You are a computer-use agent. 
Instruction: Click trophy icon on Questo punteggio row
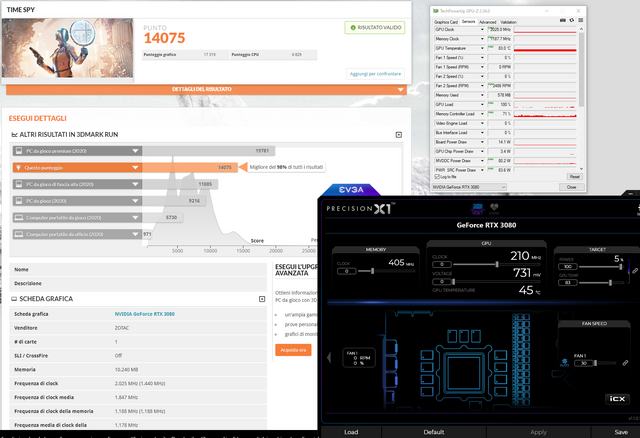click(18, 168)
